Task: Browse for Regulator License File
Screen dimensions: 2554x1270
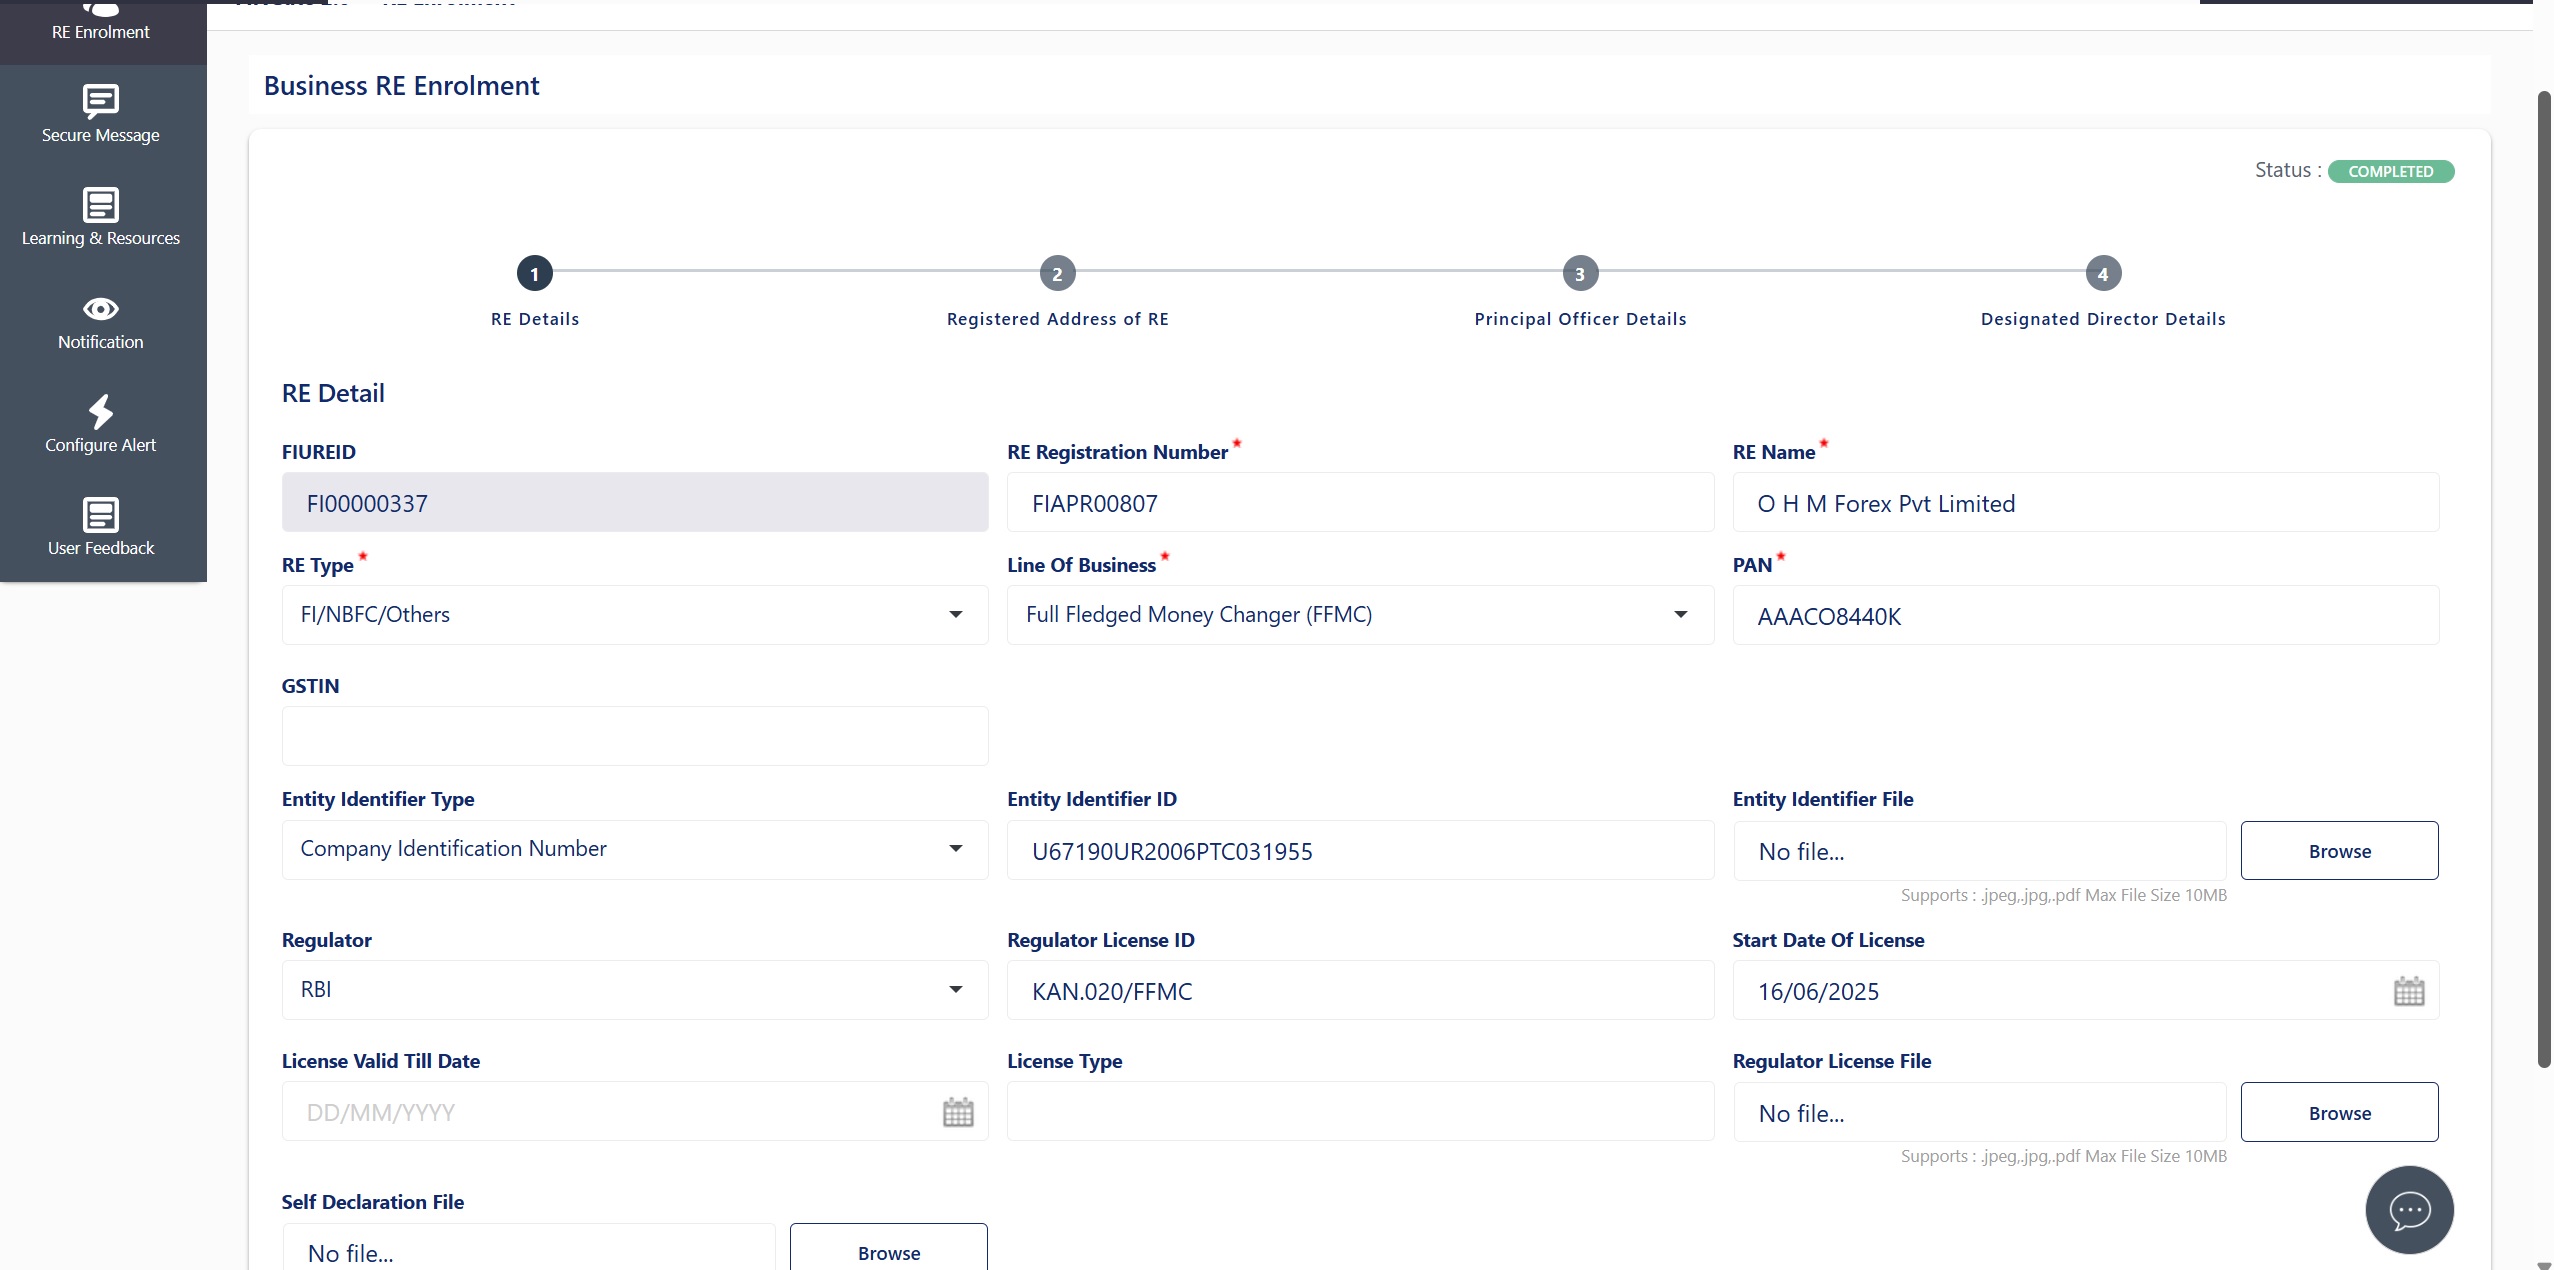Action: point(2339,1113)
